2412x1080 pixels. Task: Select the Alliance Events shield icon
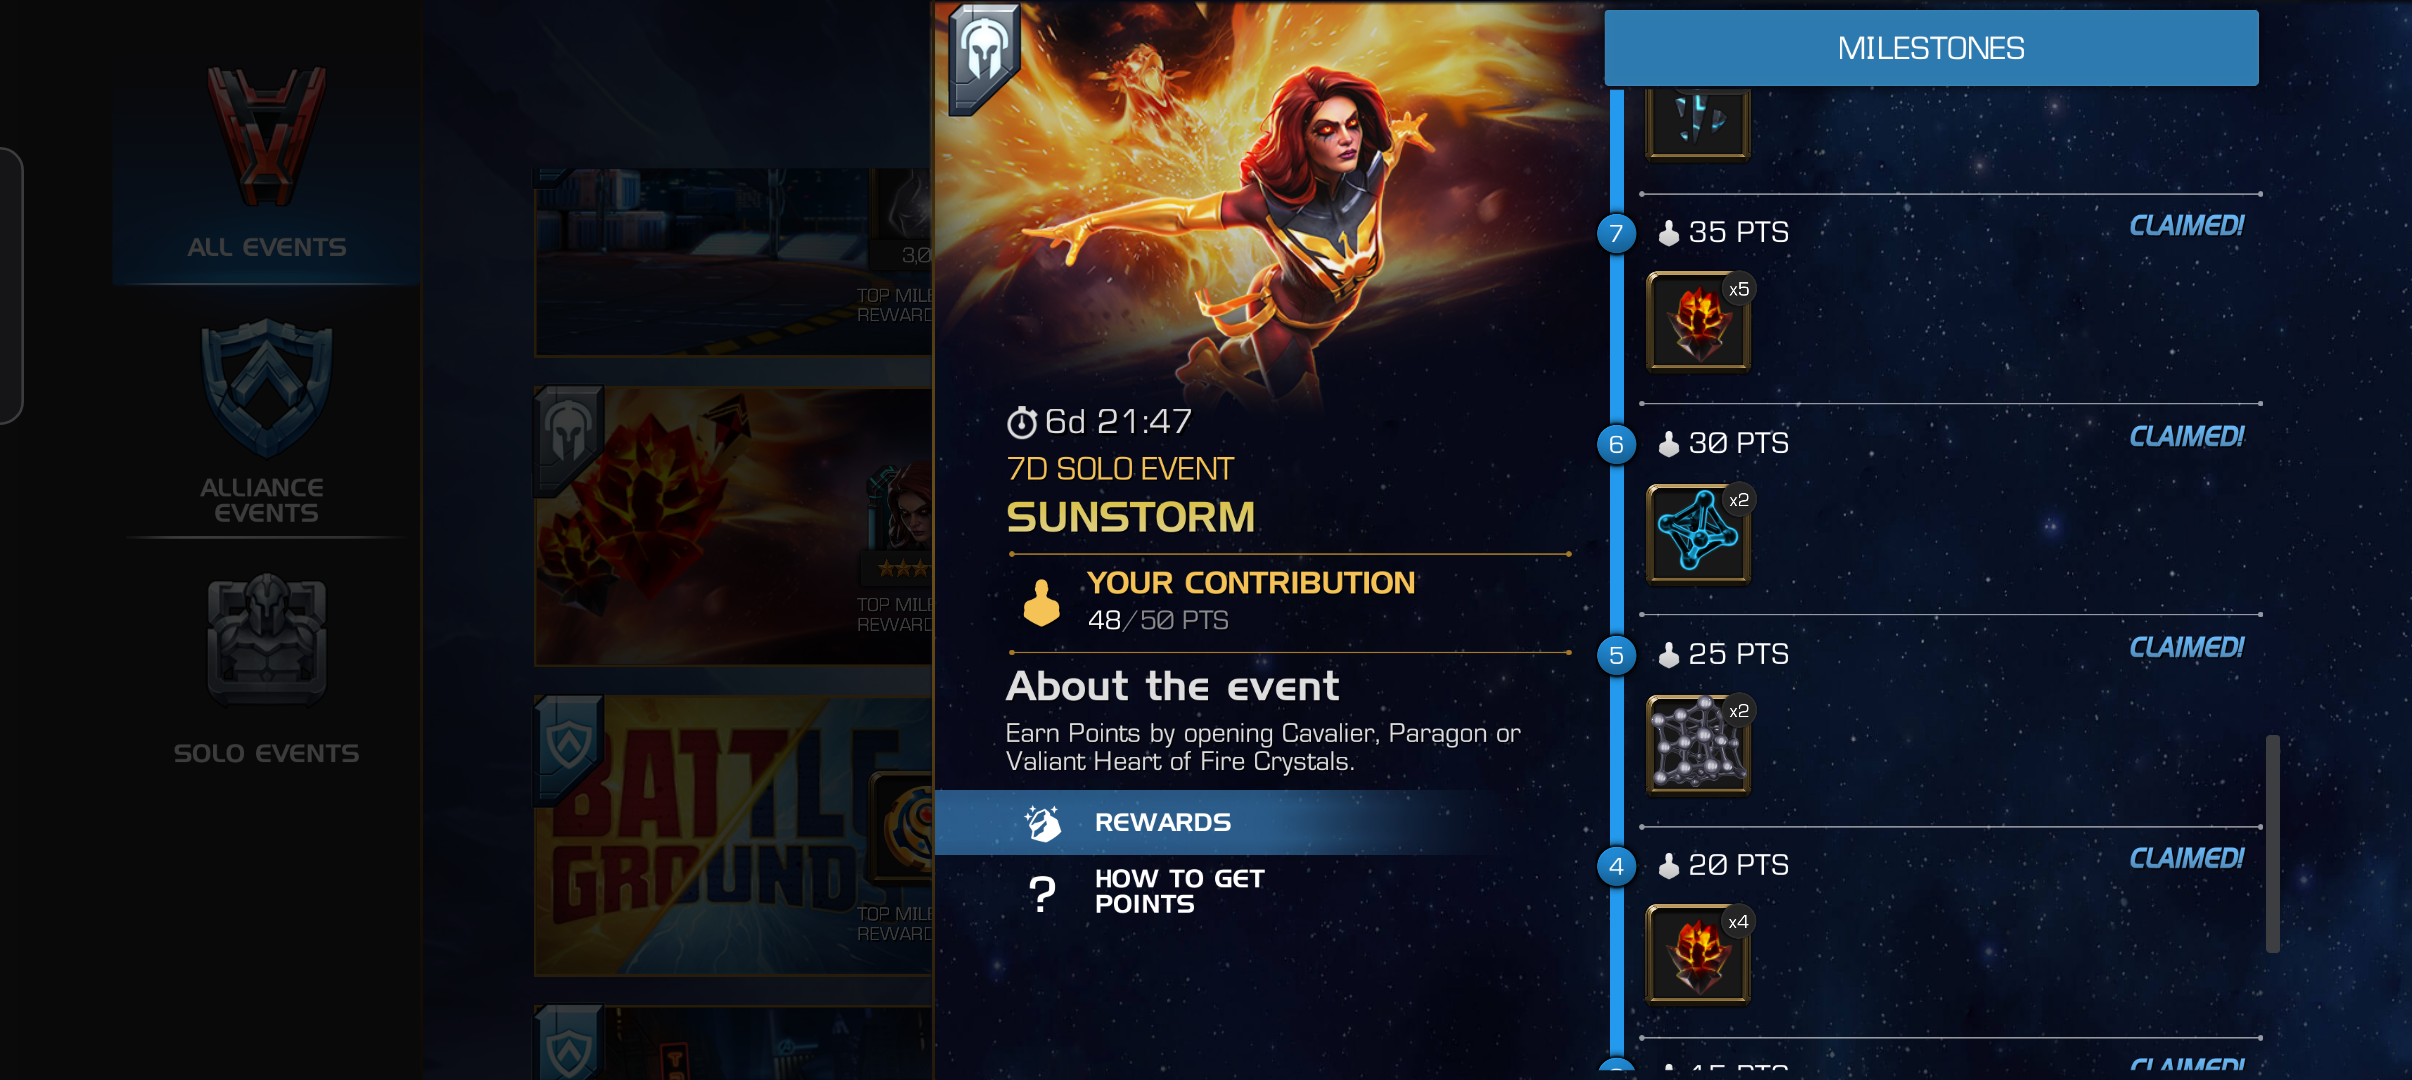[x=266, y=388]
